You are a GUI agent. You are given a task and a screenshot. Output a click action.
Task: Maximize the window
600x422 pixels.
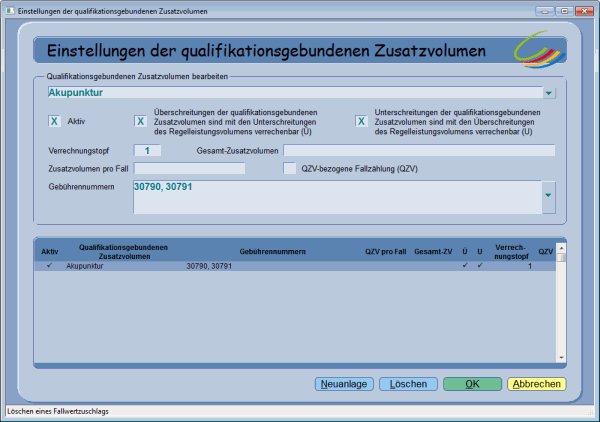click(564, 11)
